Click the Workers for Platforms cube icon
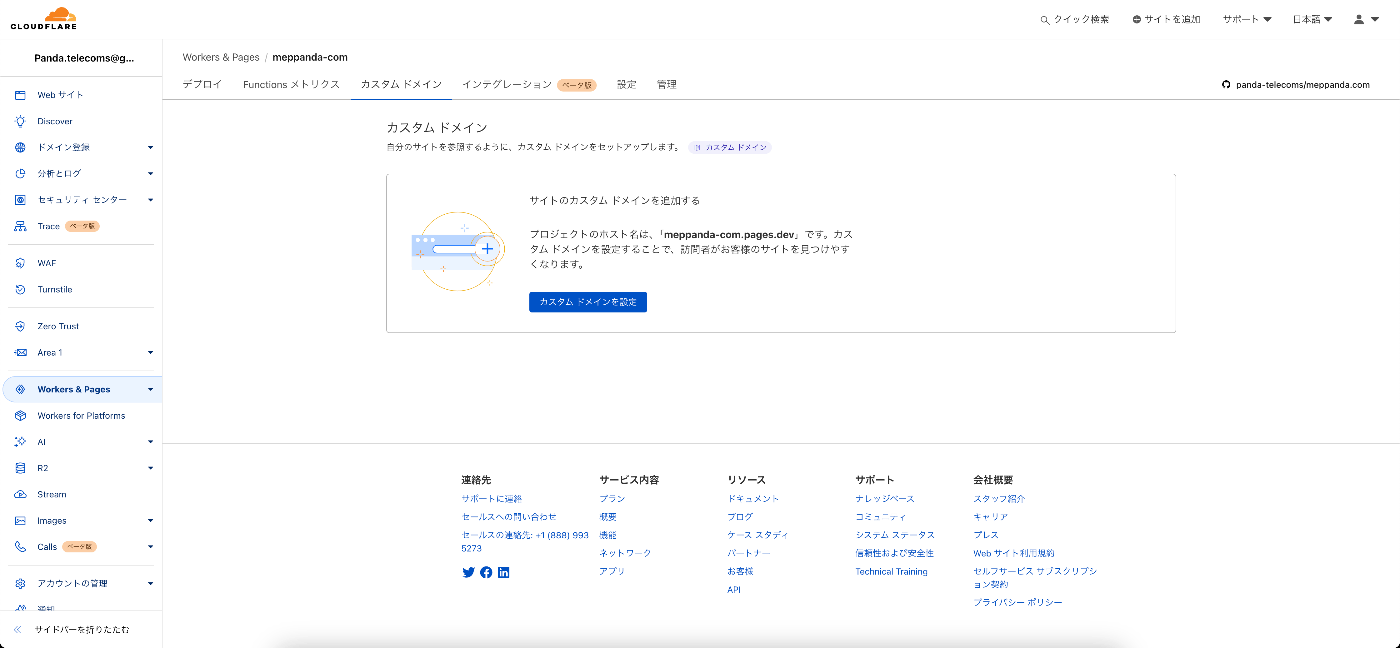Image resolution: width=1400 pixels, height=648 pixels. pos(20,415)
